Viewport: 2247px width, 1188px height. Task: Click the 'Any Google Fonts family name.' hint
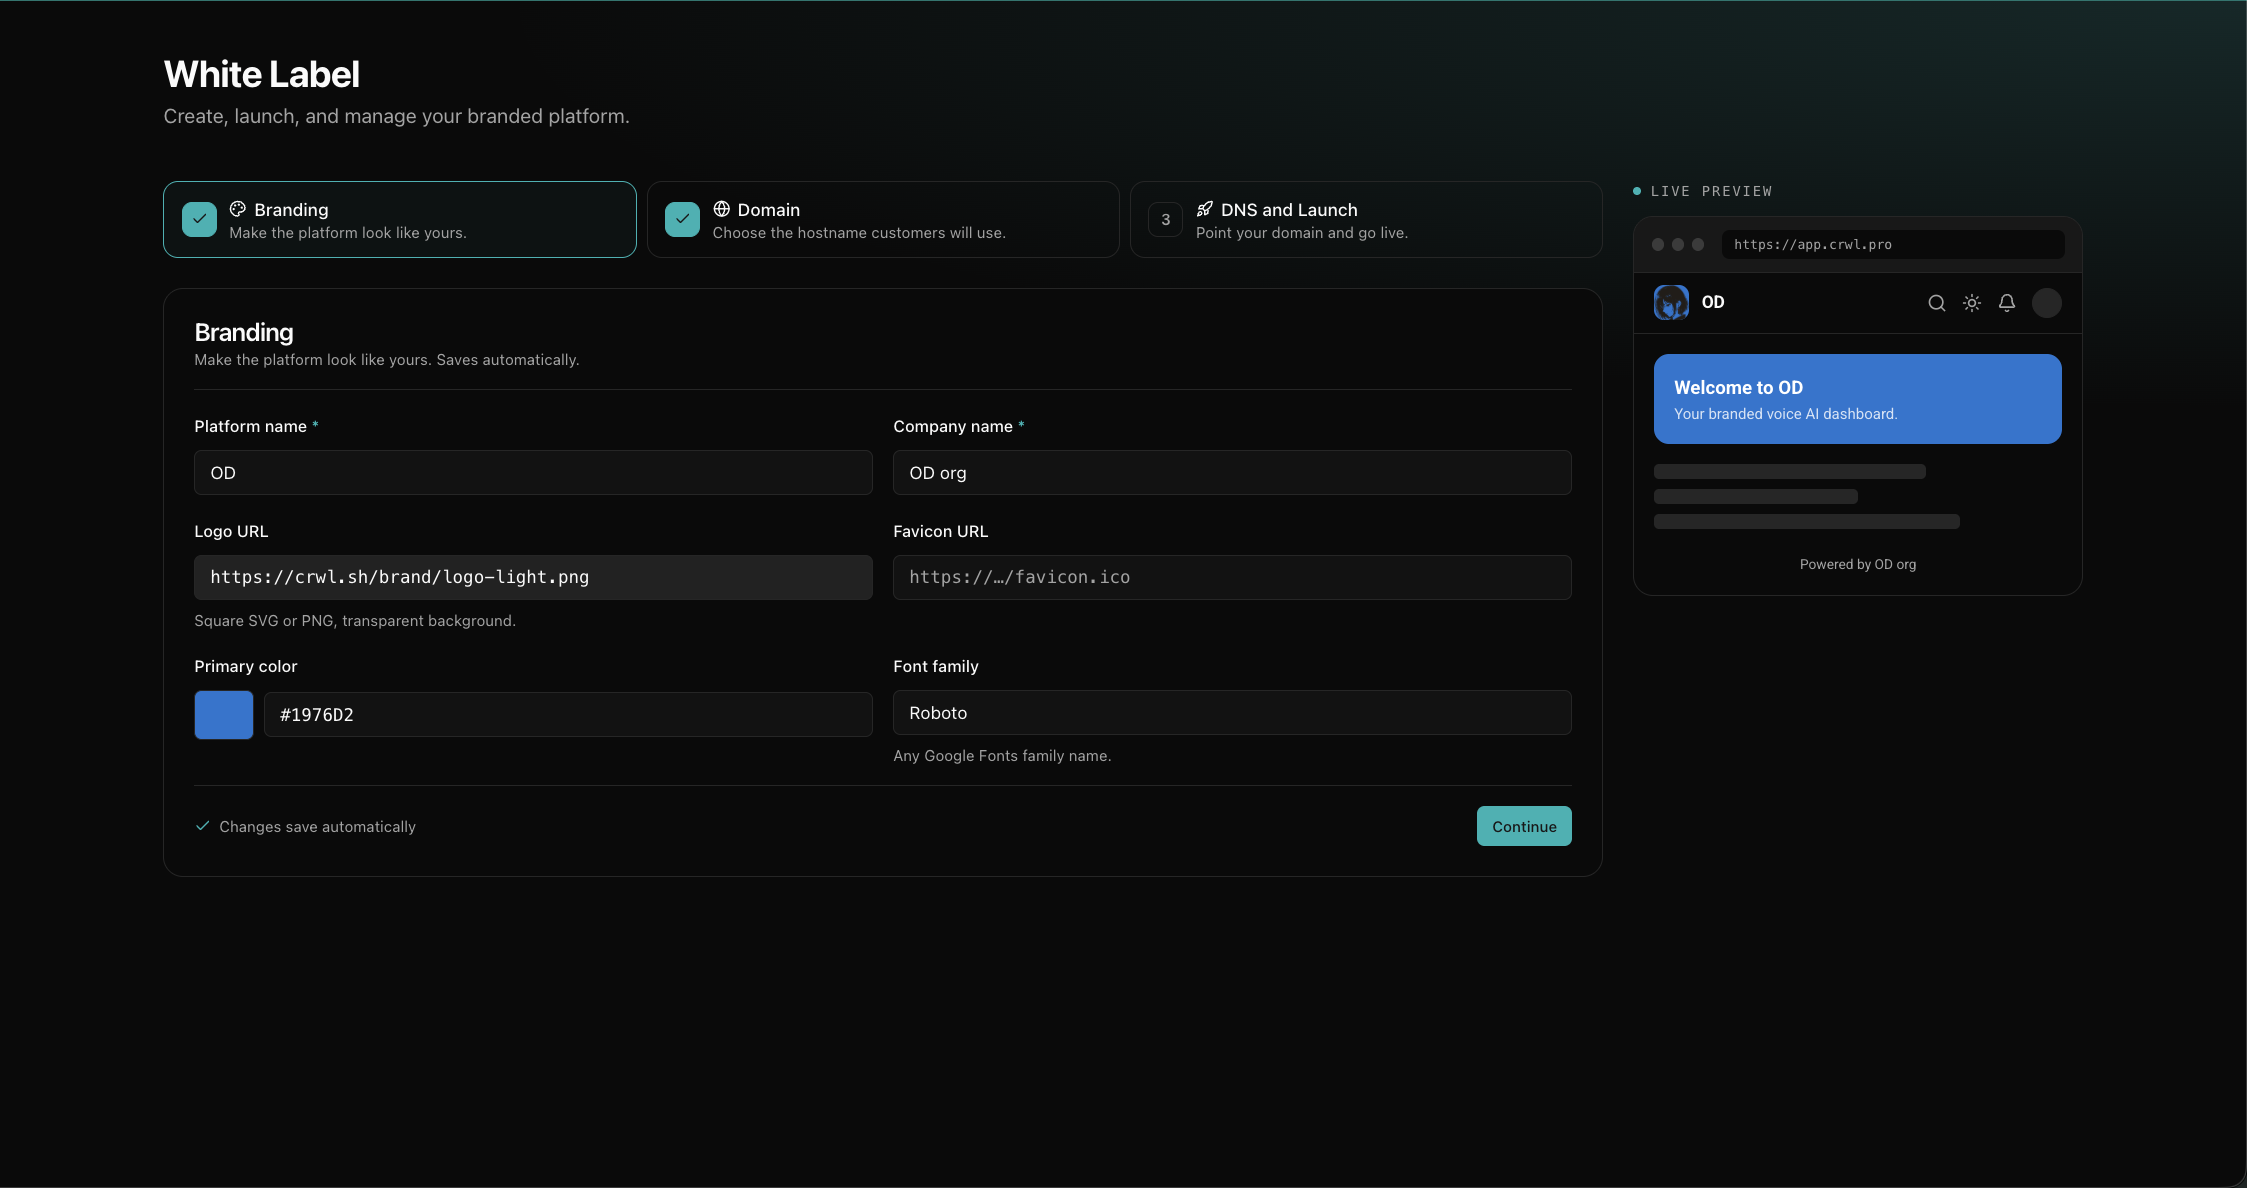pos(1002,756)
